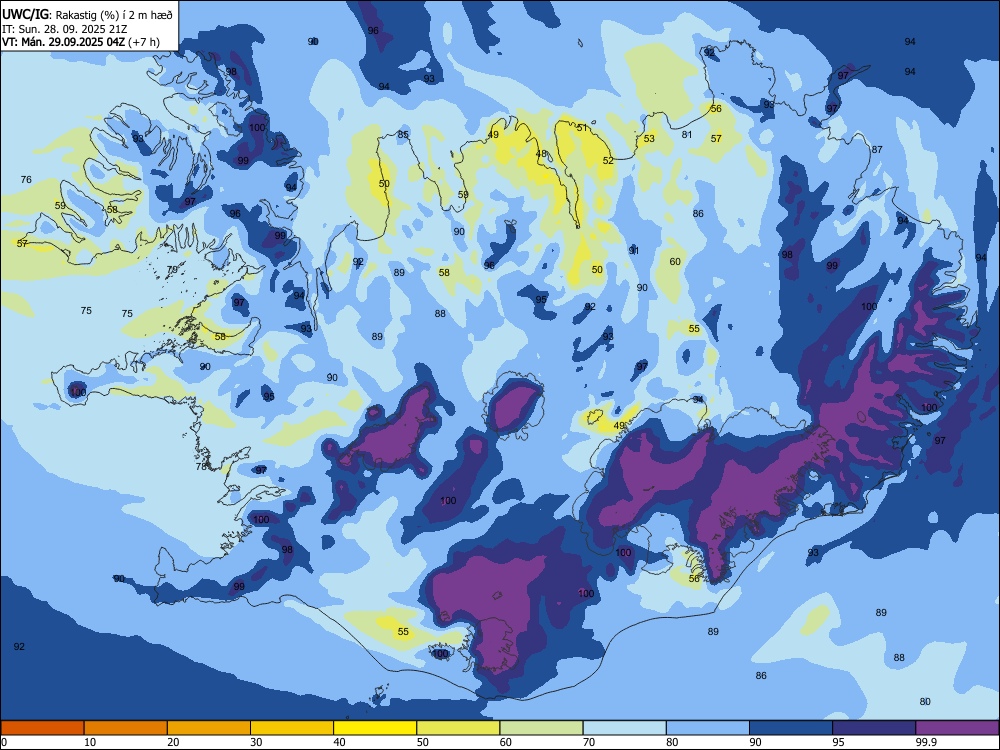Click the humidity value '76' on the map
Screen dimensions: 1000x750
(x=26, y=179)
